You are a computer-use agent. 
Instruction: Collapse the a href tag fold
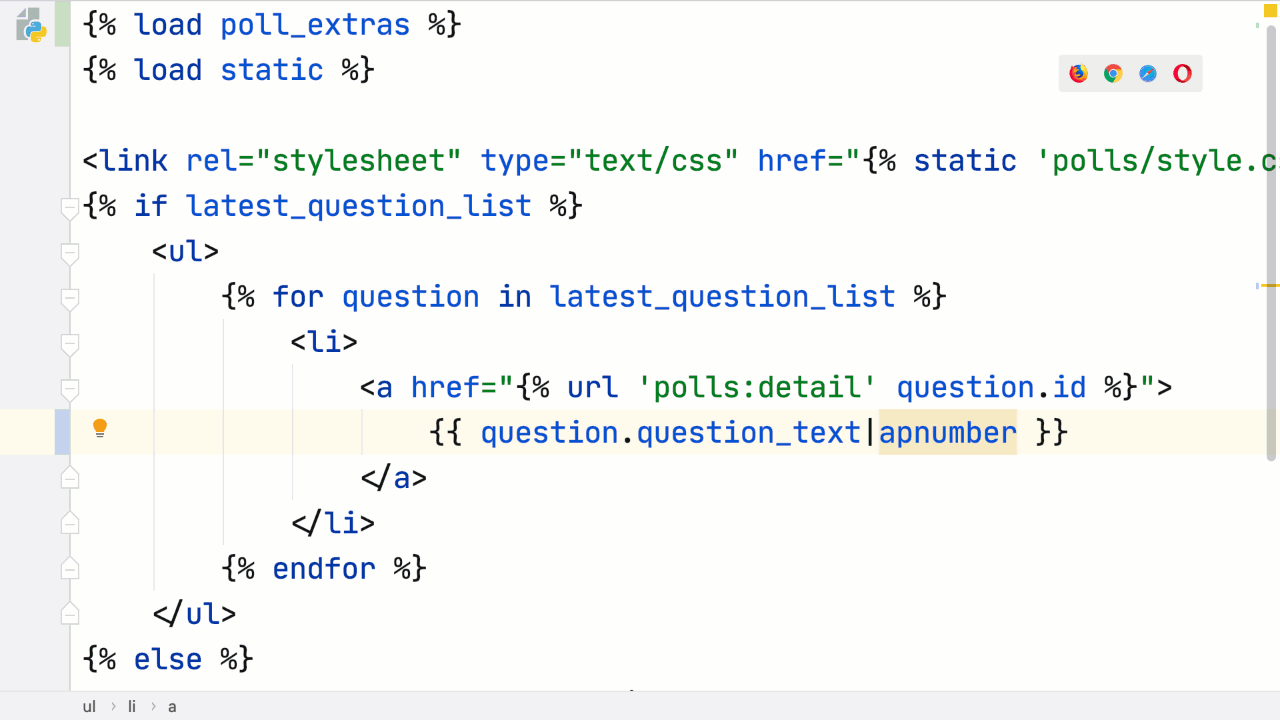click(x=69, y=389)
